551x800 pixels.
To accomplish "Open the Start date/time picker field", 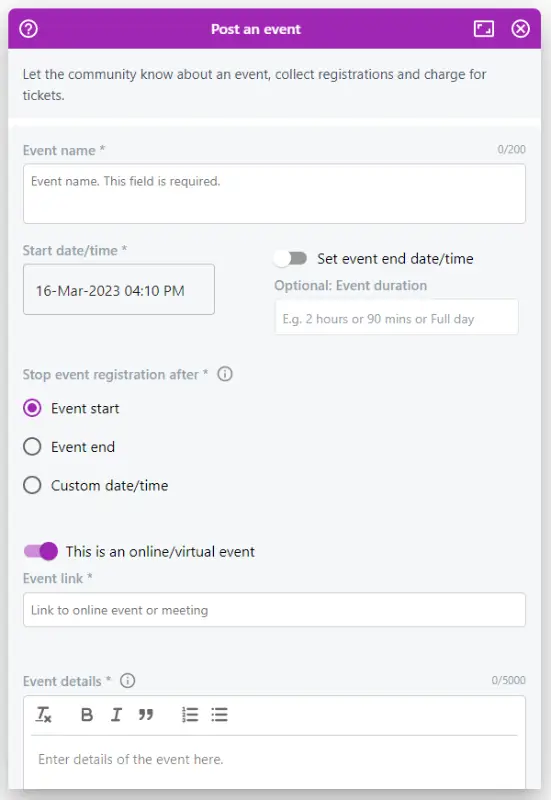I will (x=119, y=289).
